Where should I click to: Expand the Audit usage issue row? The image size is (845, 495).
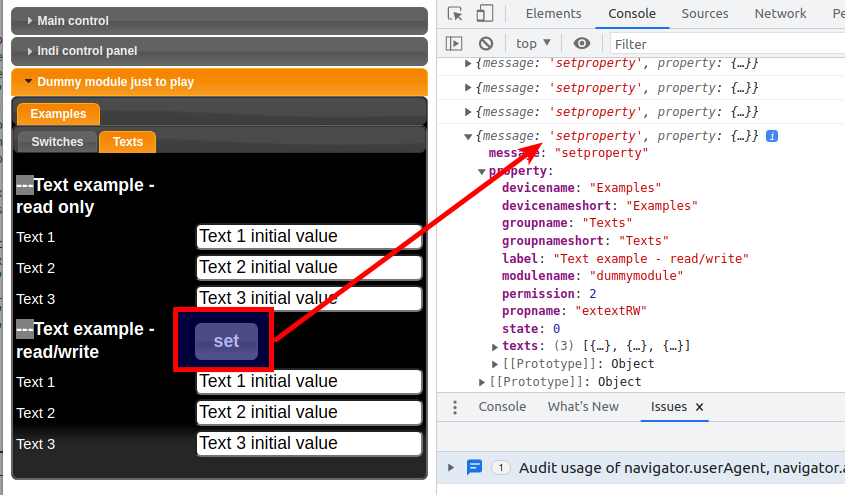click(451, 468)
